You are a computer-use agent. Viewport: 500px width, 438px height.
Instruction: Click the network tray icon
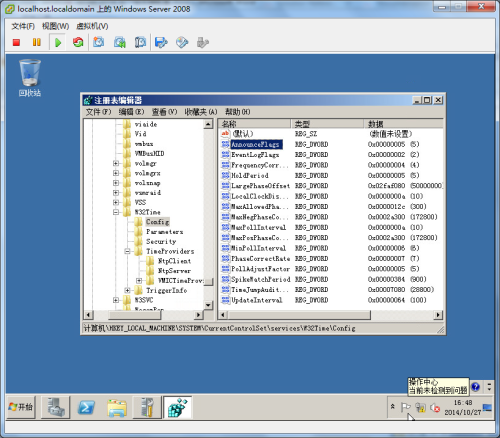point(421,407)
